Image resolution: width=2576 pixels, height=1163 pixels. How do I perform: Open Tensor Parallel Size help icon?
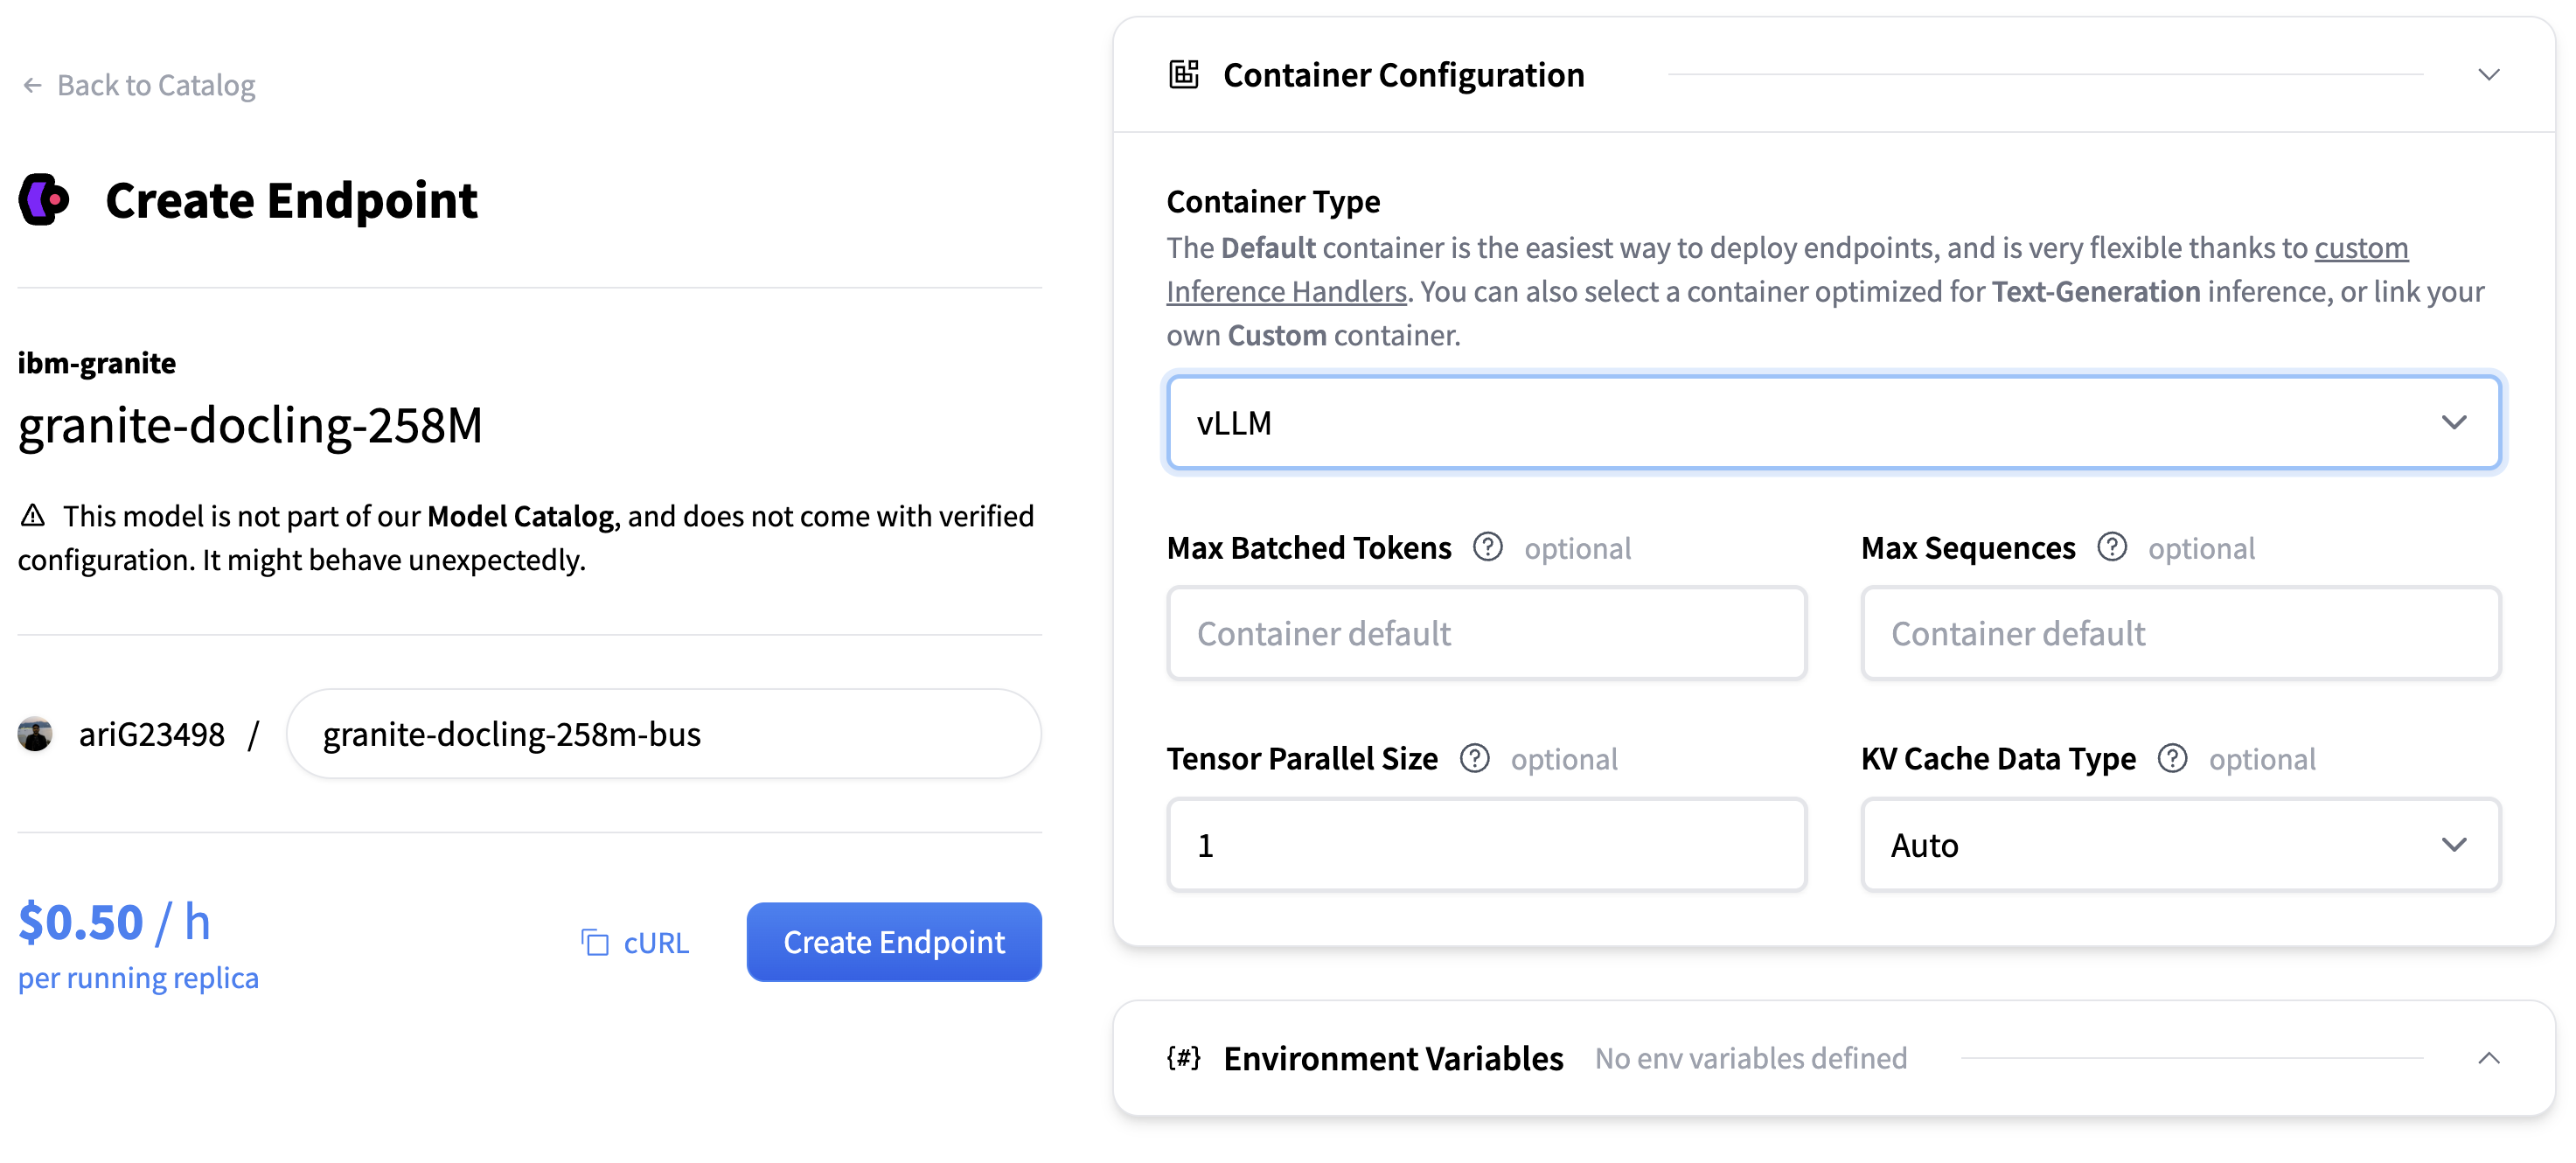[x=1474, y=759]
